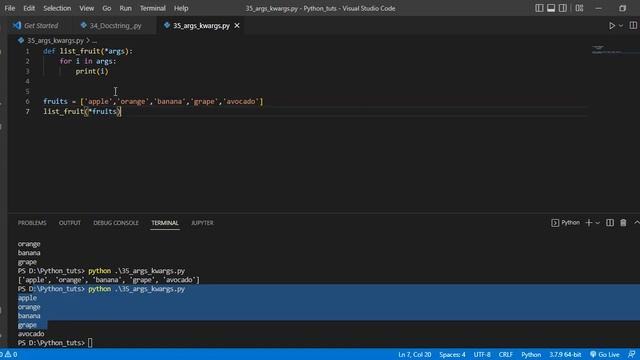The image size is (640, 360).
Task: Click the printed fruits list output line
Action: 109,280
